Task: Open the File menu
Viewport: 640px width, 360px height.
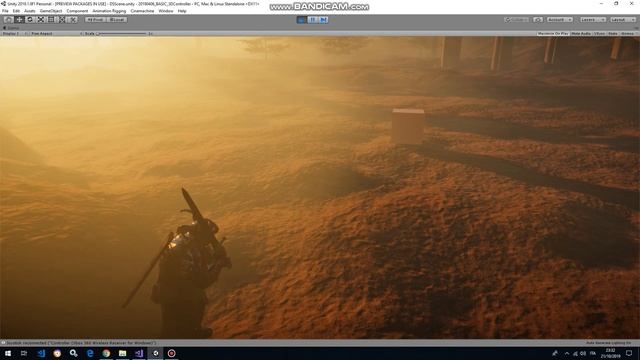Action: point(5,11)
